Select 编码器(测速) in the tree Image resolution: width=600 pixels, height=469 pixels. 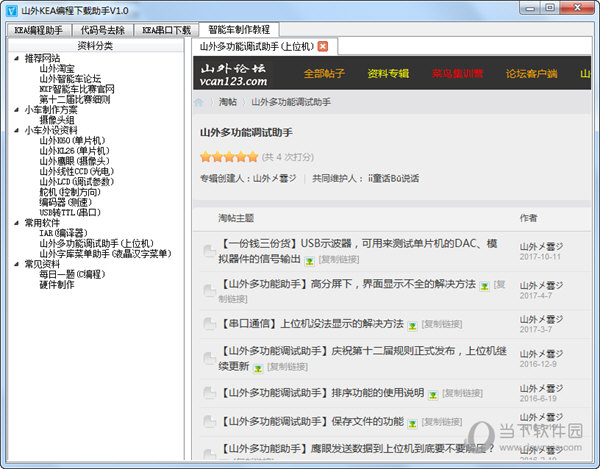[65, 202]
